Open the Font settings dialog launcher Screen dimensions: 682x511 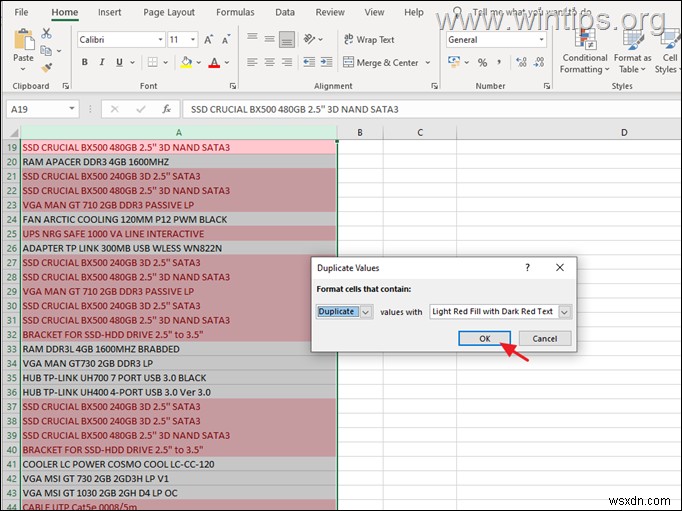pyautogui.click(x=233, y=86)
